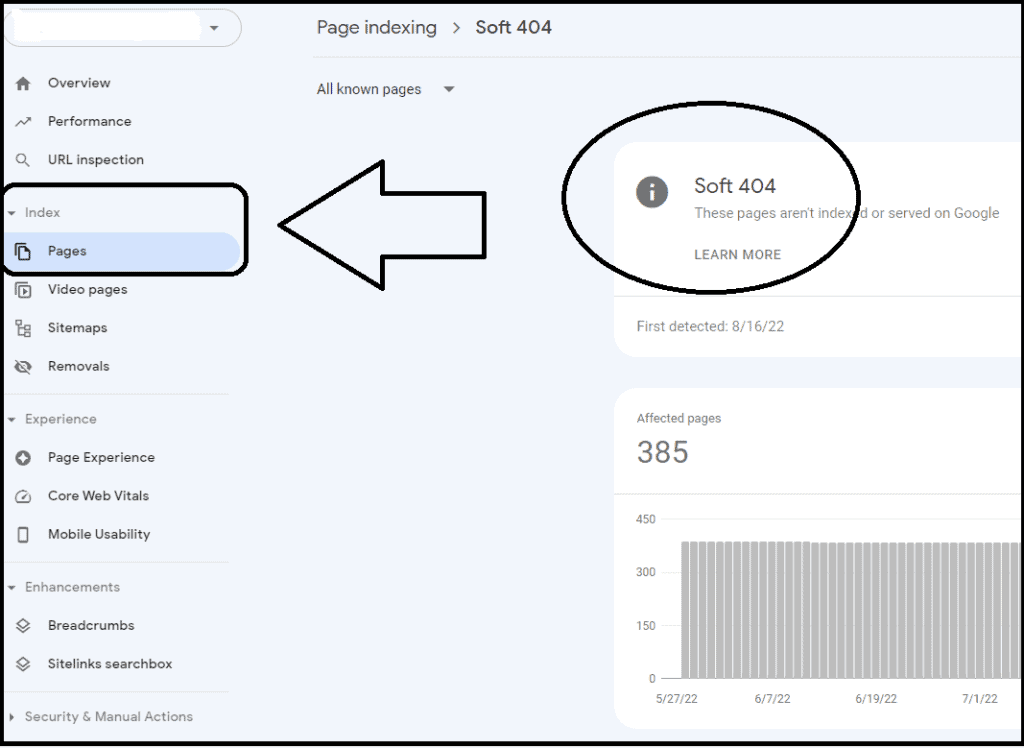Click the Performance trend icon

tap(23, 122)
